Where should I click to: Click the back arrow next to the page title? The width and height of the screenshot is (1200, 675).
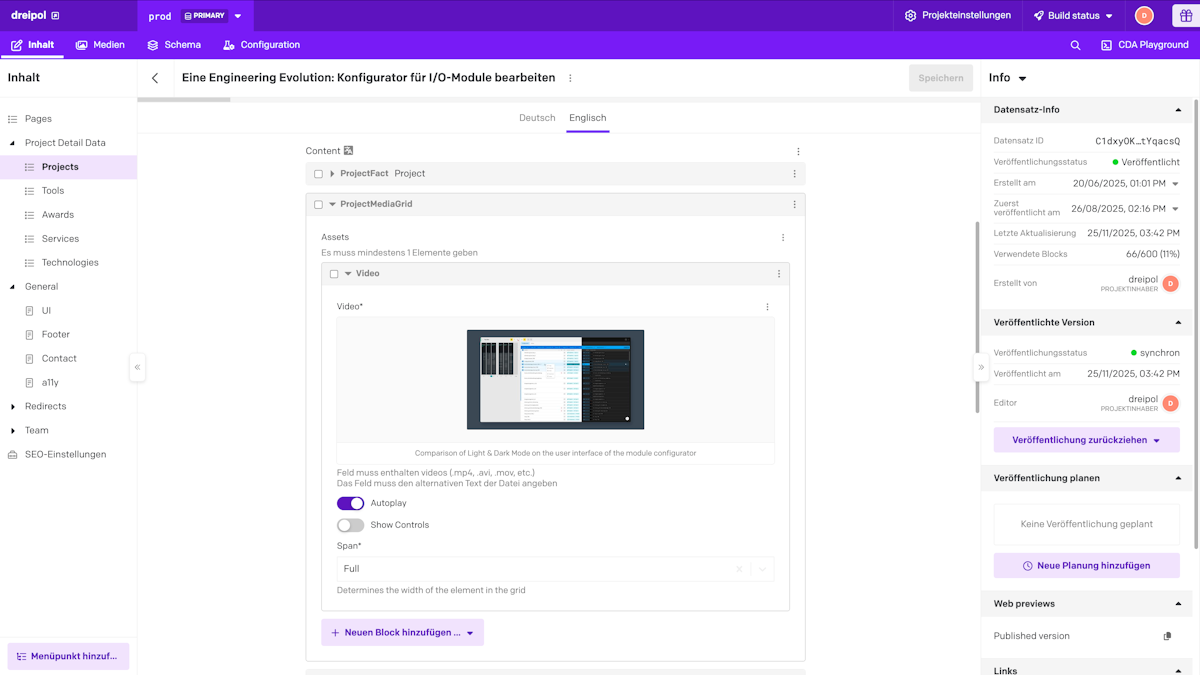tap(155, 77)
